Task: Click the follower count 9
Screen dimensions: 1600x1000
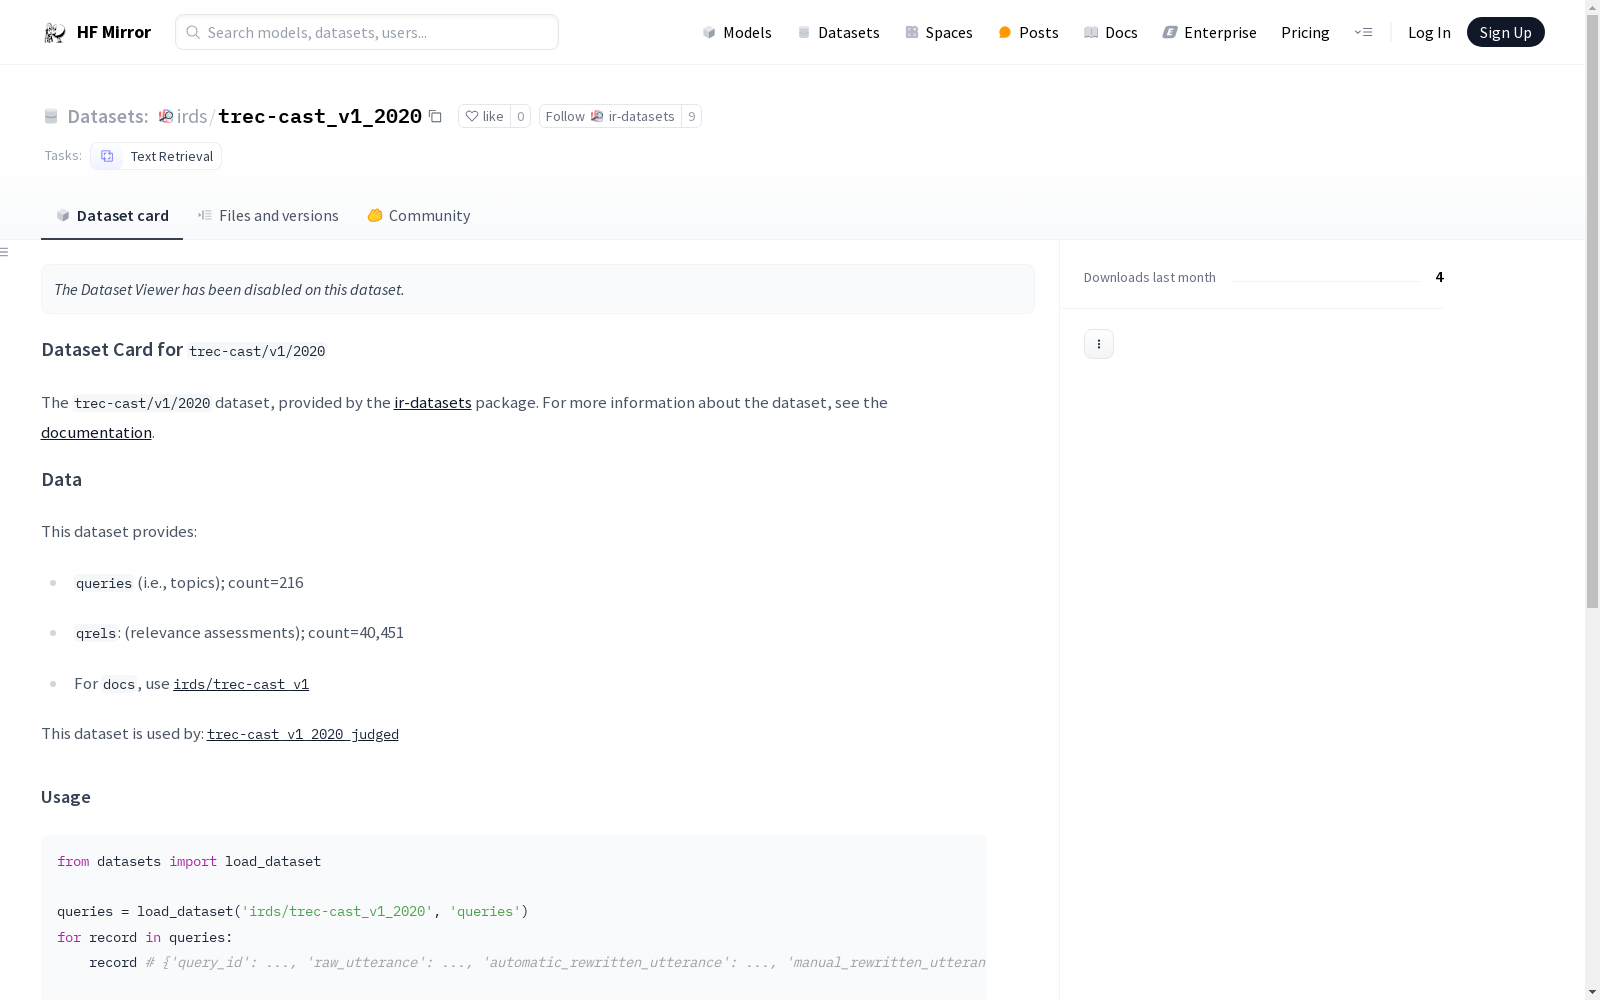Action: tap(691, 116)
